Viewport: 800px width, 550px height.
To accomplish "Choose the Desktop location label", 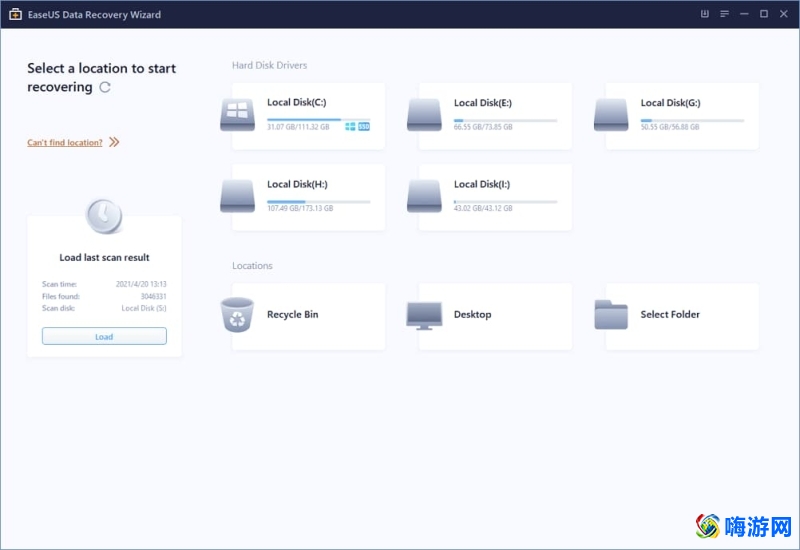I will point(472,314).
